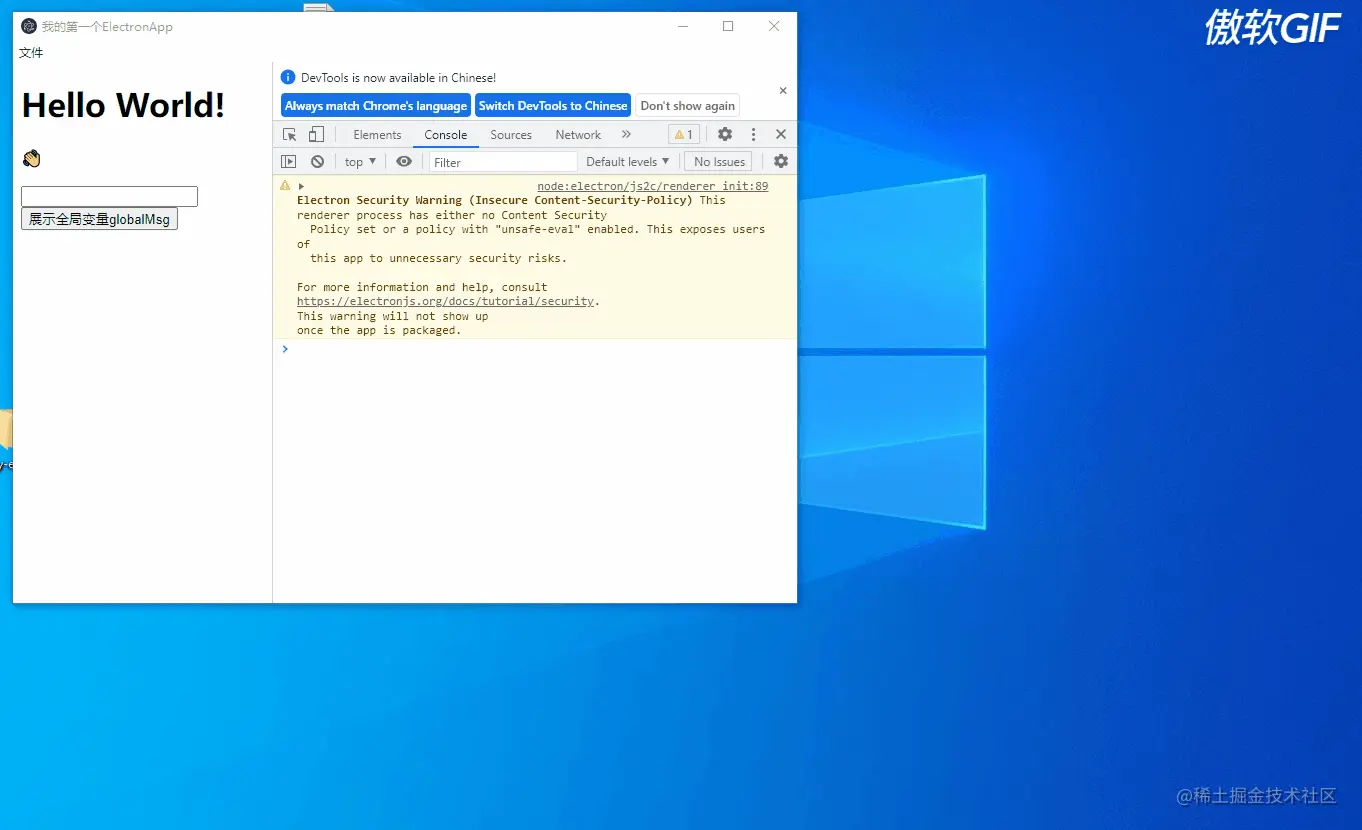Click the info icon in the language infobar
The image size is (1362, 830).
(288, 77)
